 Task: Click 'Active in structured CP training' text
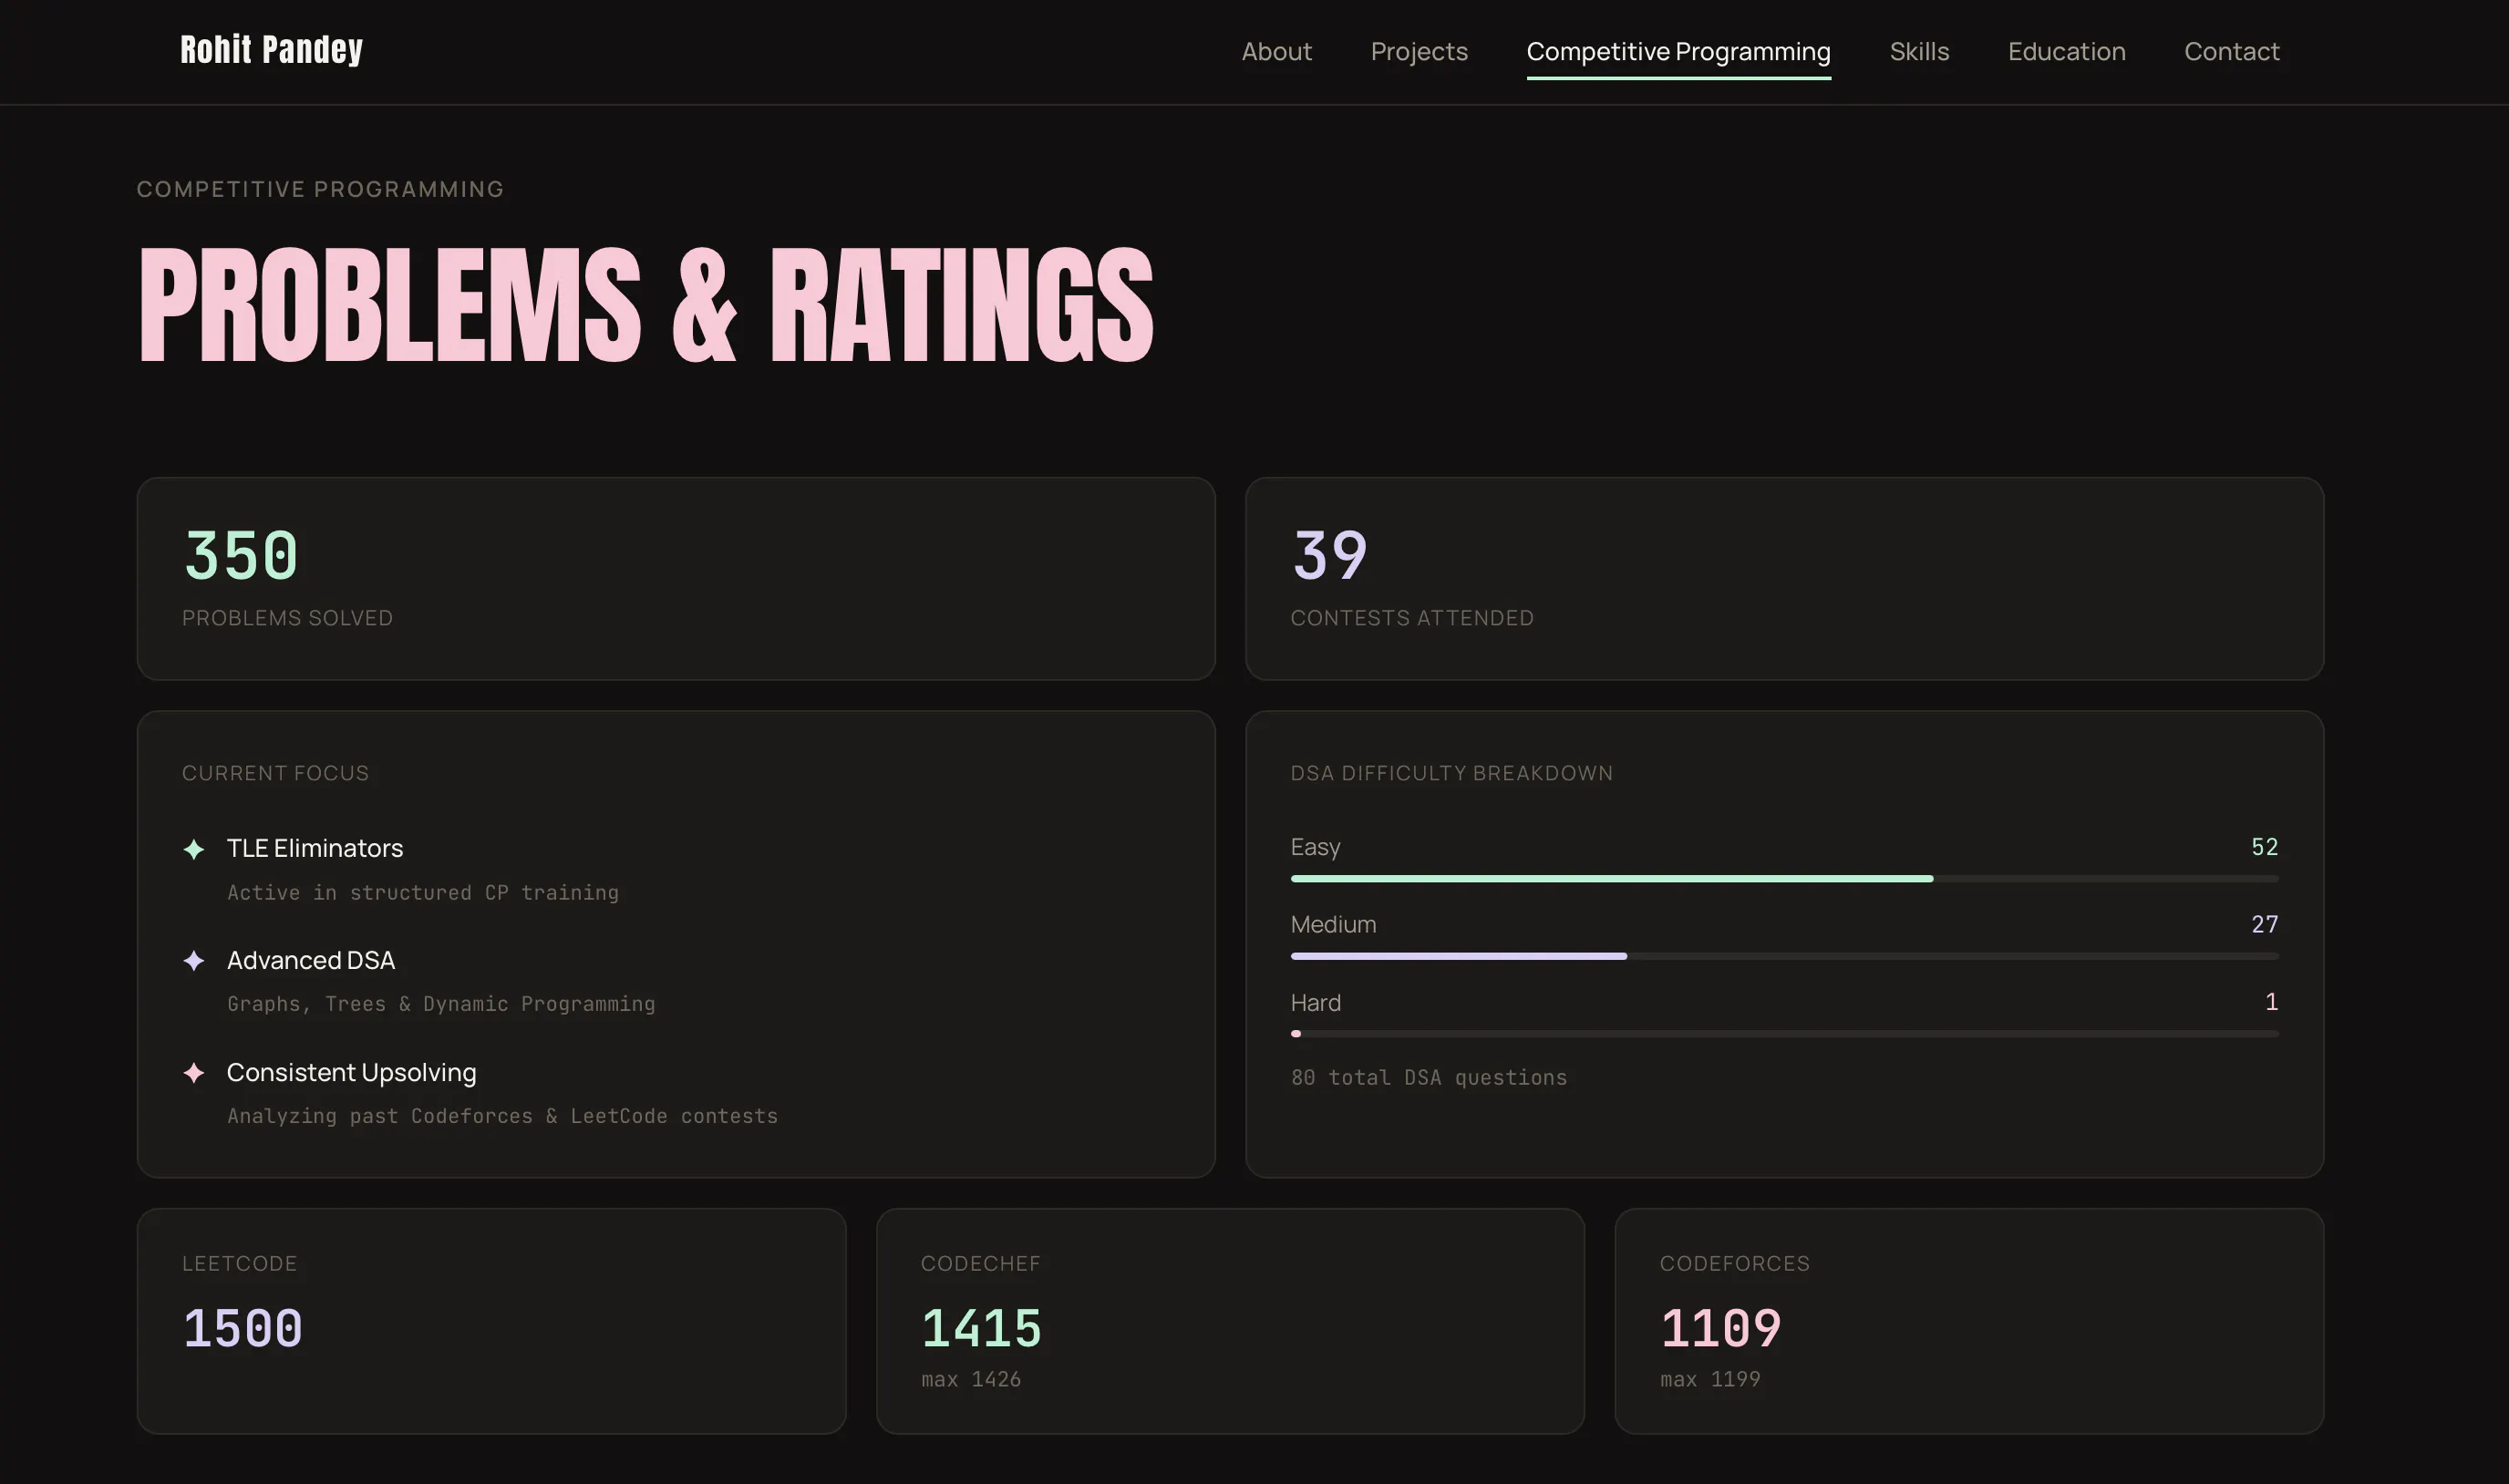coord(422,893)
